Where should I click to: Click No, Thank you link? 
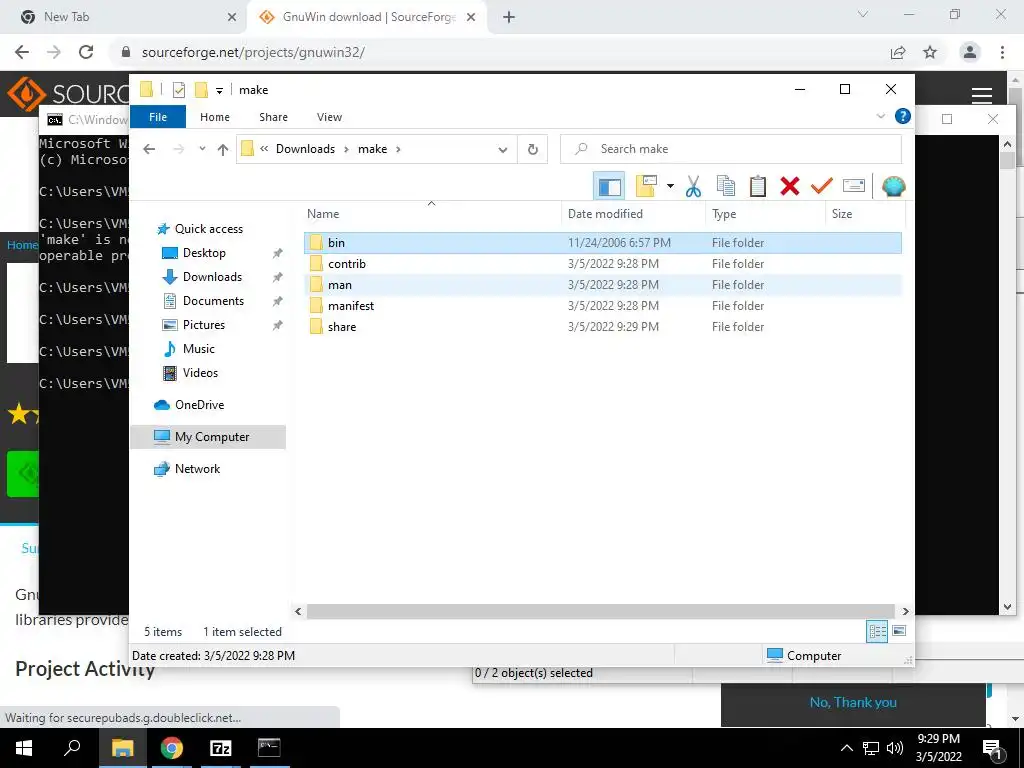click(853, 702)
